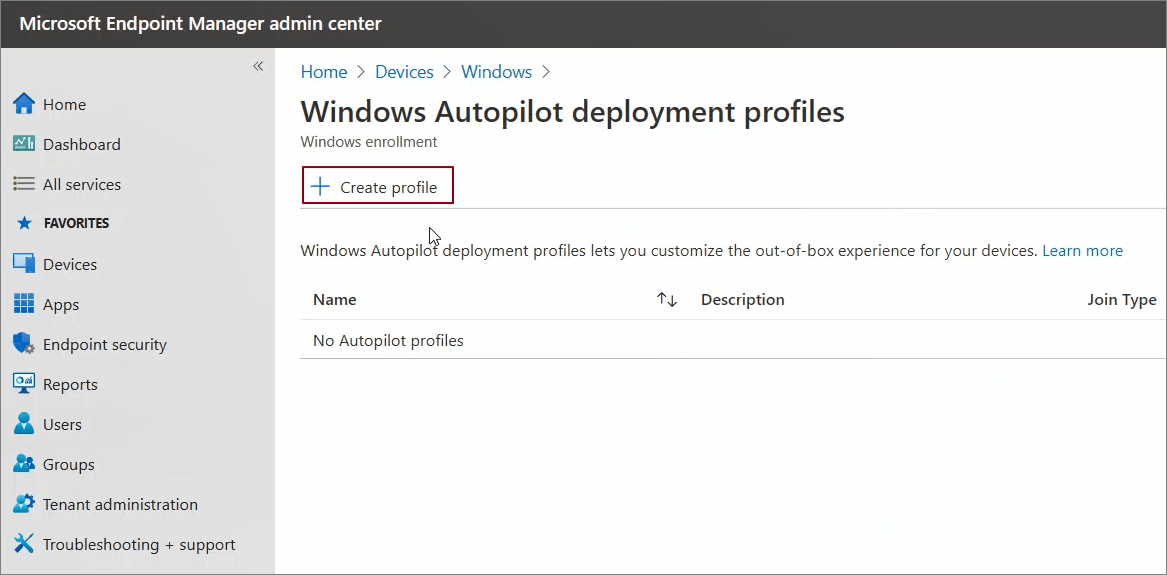The width and height of the screenshot is (1167, 575).
Task: Click the Home breadcrumb link
Action: pos(324,72)
